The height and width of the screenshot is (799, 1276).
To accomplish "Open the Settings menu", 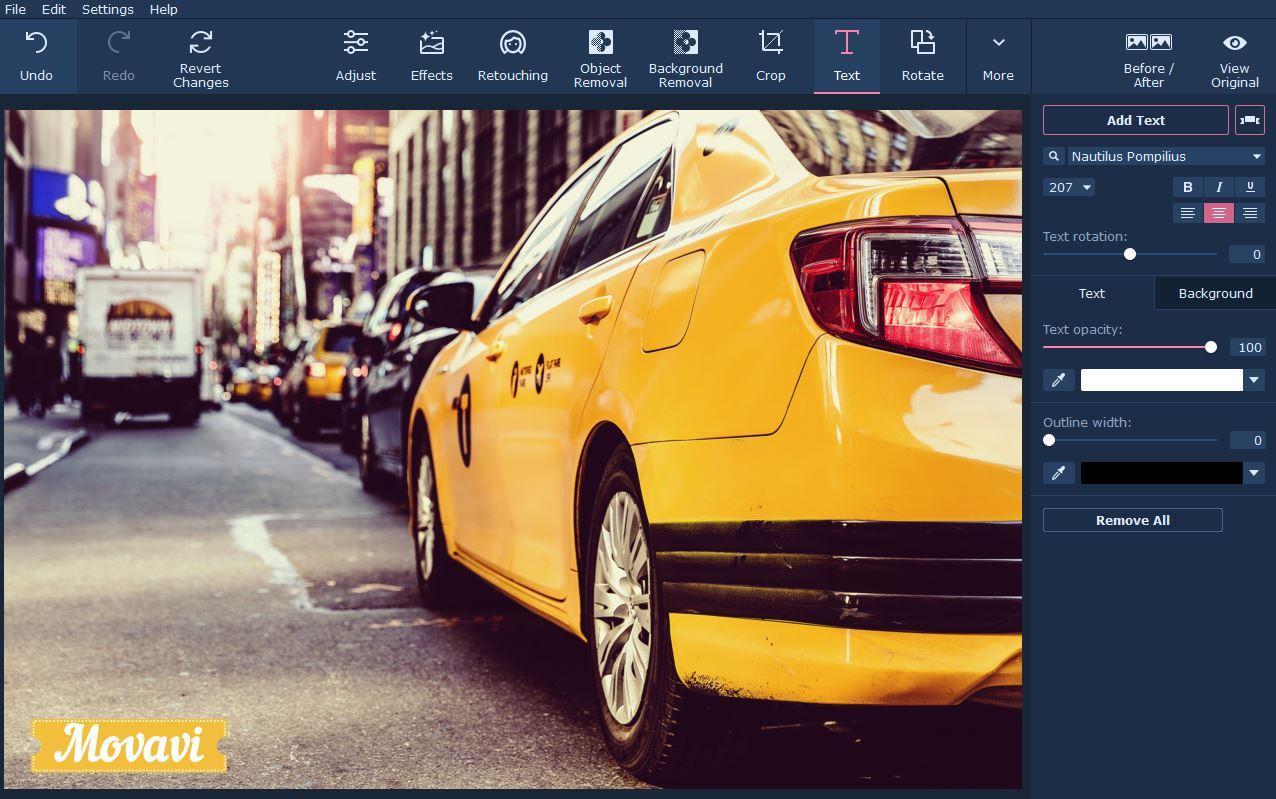I will (x=107, y=9).
